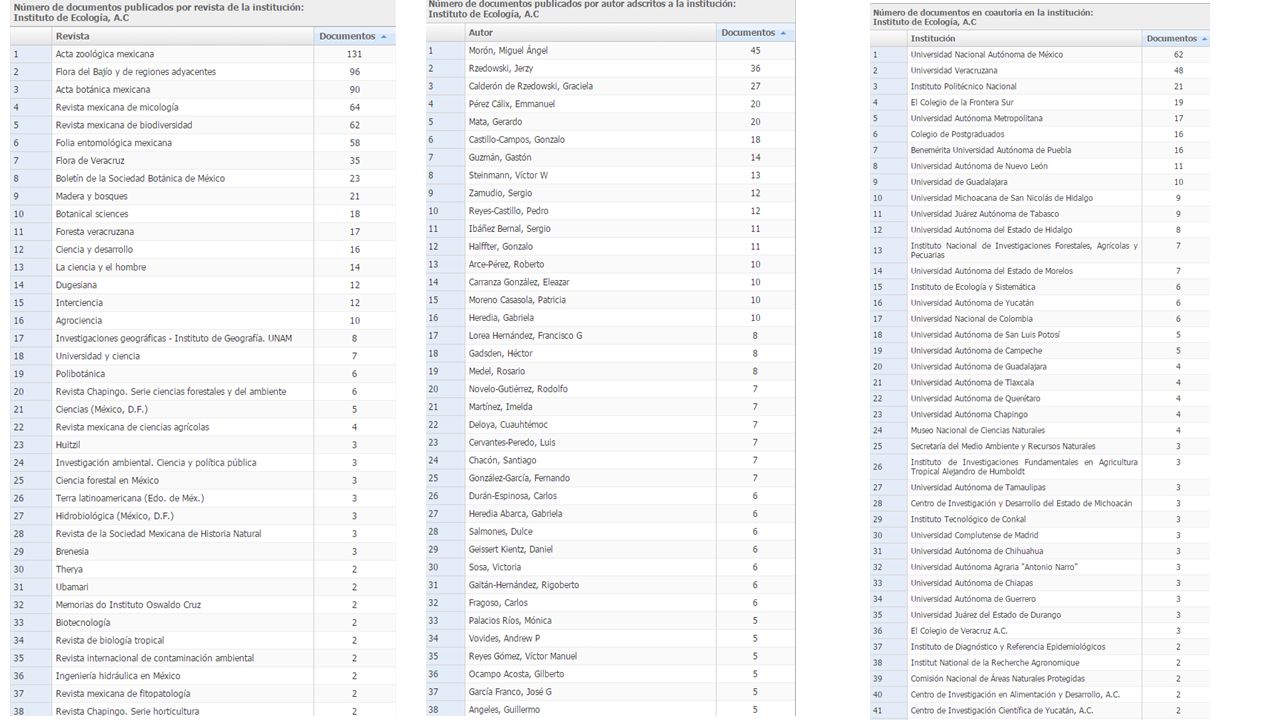The image size is (1280, 720).
Task: Click the Autor column header
Action: point(591,33)
